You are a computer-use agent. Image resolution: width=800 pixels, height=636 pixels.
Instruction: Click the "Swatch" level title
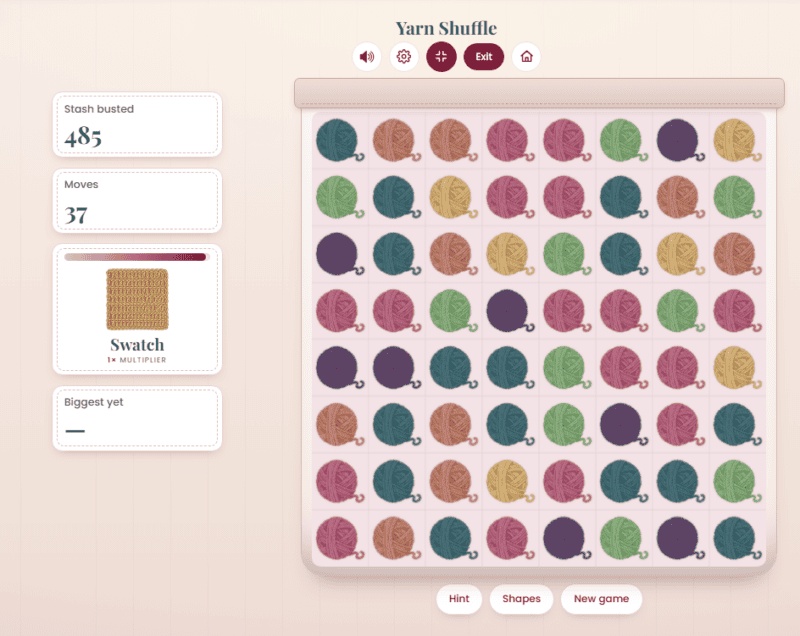pyautogui.click(x=137, y=345)
